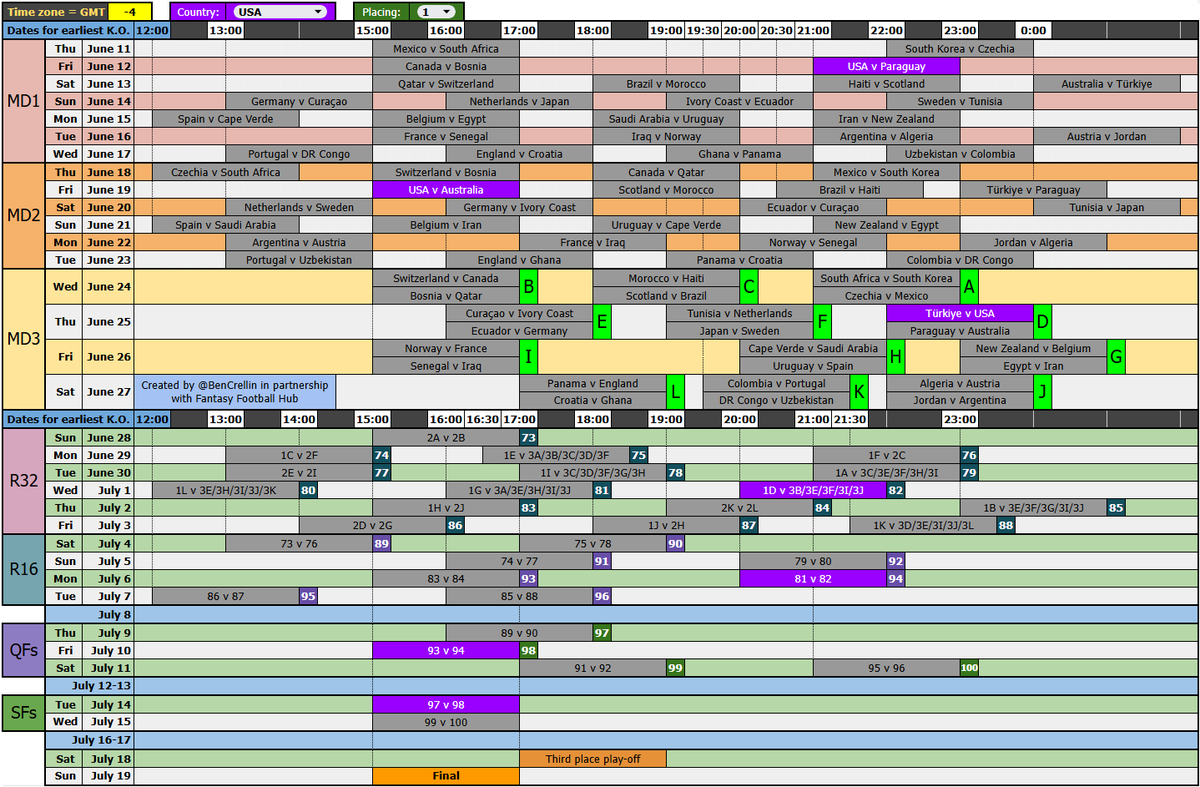The height and width of the screenshot is (787, 1200).
Task: Select the England v Croatia cell
Action: (519, 154)
